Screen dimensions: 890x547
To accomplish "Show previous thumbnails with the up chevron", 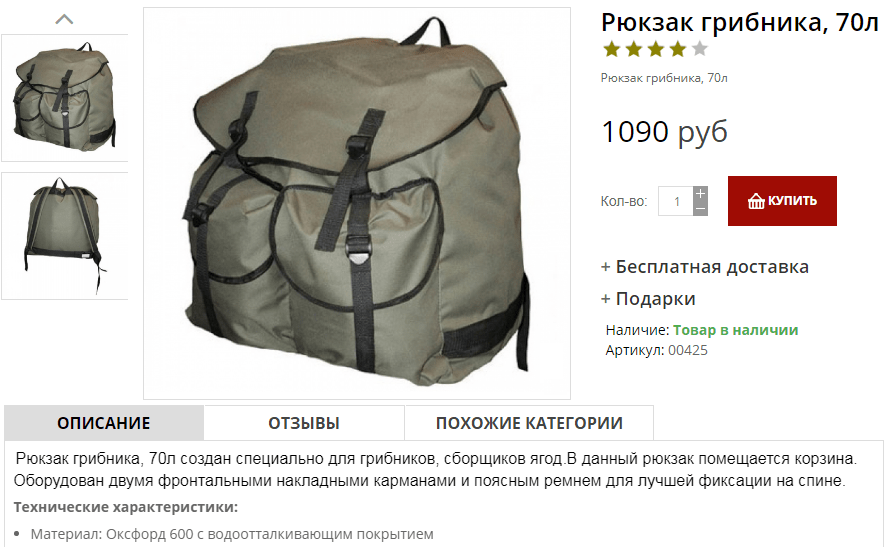I will (64, 20).
